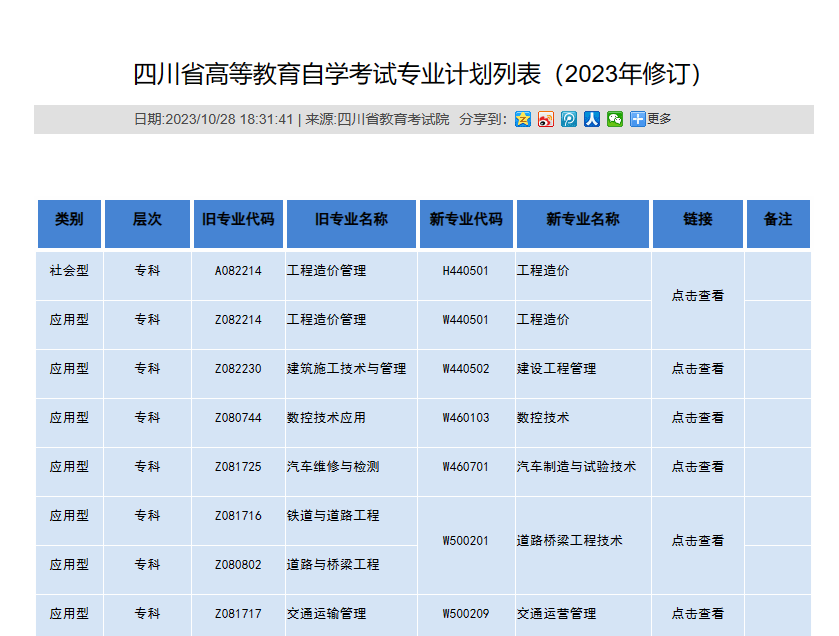
Task: Share page to Tencent Weibo
Action: [x=569, y=119]
